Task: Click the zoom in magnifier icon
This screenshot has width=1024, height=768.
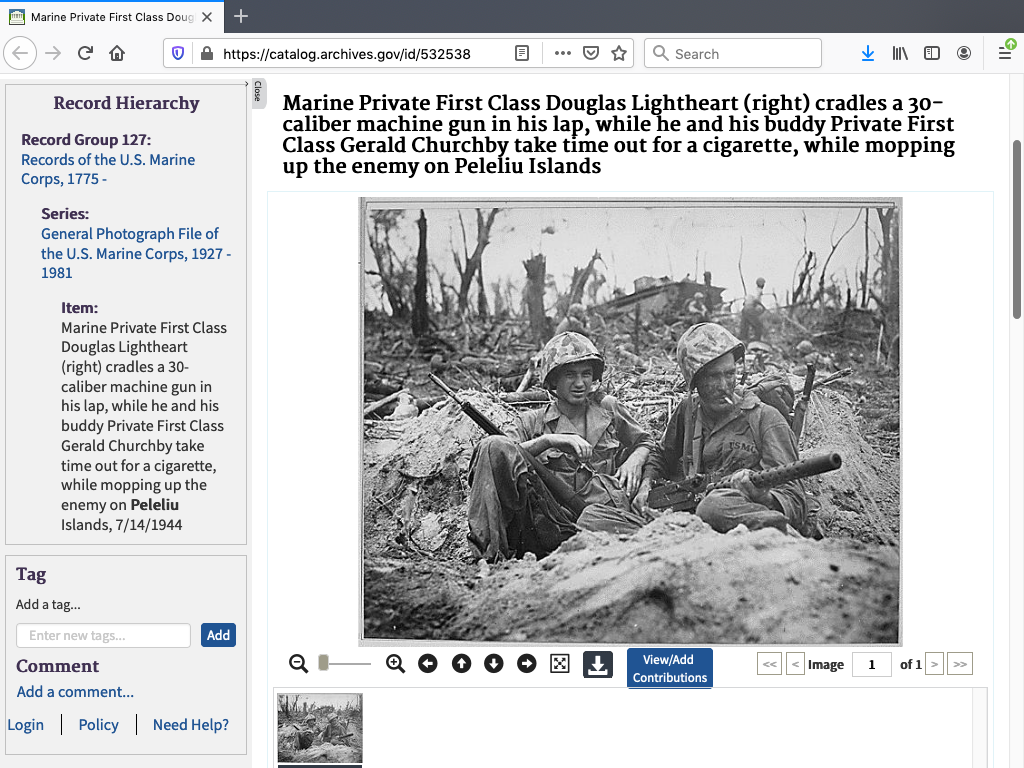Action: click(x=395, y=664)
